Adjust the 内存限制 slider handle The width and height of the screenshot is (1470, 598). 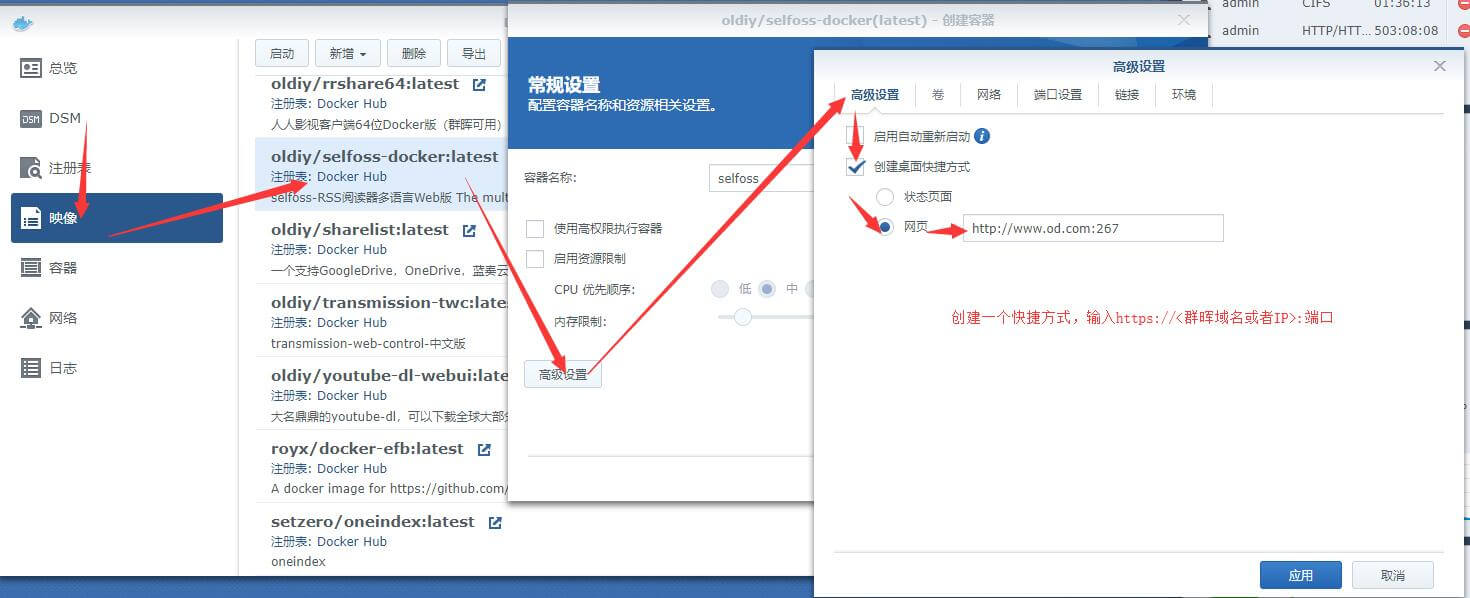742,317
